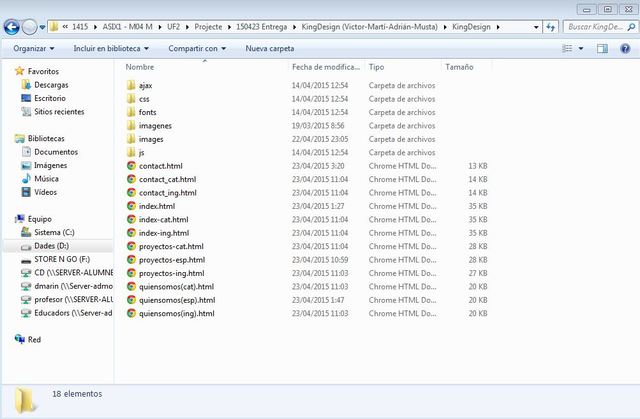Select the ajax folder icon
640x419 pixels.
click(x=131, y=85)
